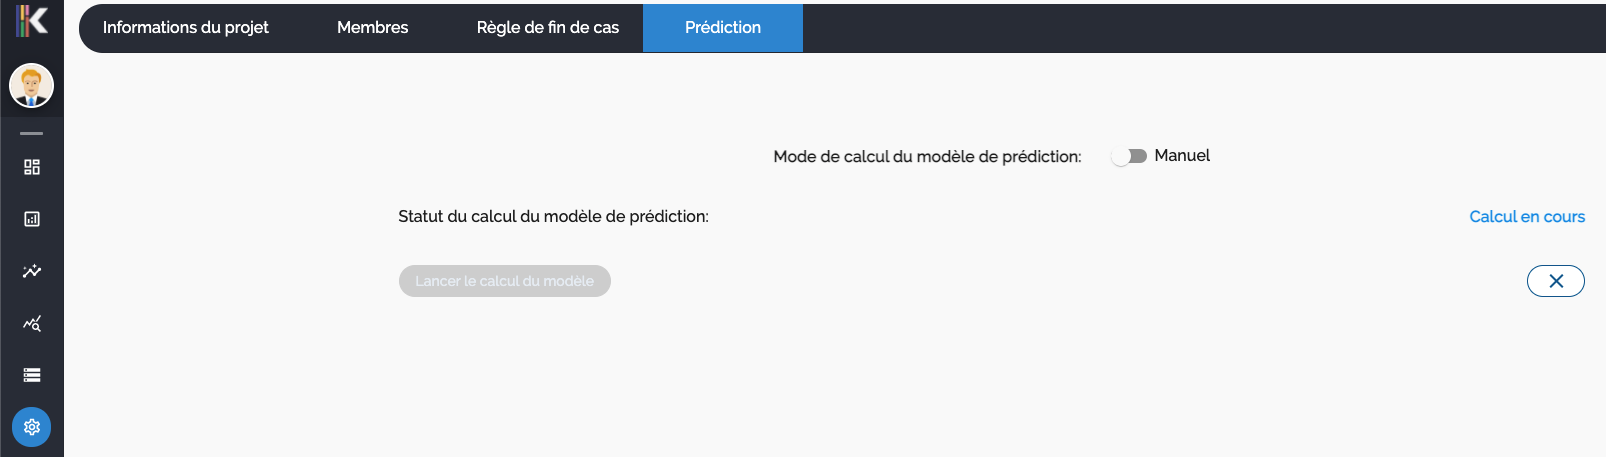Click the K logo in the sidebar
1606x457 pixels.
(32, 21)
